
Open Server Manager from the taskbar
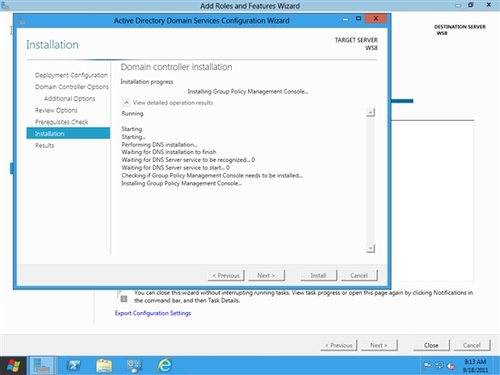(x=42, y=366)
